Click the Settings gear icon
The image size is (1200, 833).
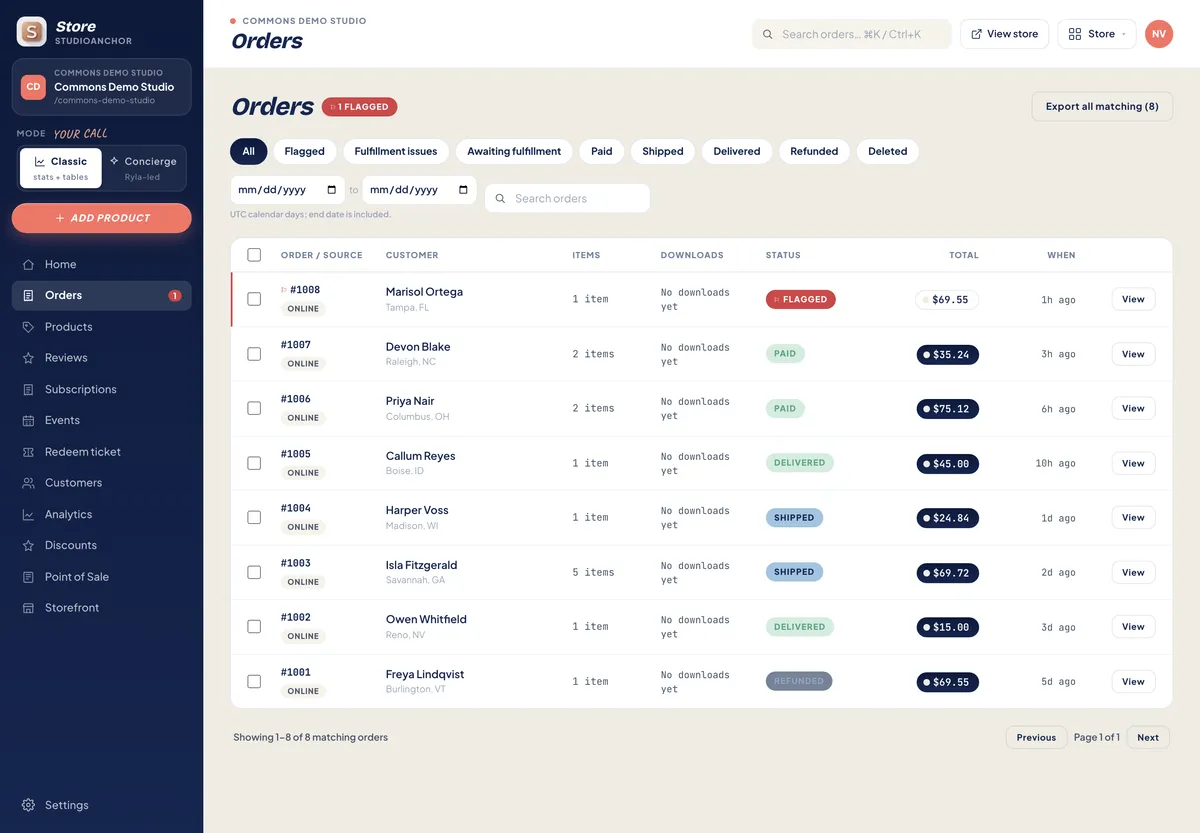pos(28,805)
